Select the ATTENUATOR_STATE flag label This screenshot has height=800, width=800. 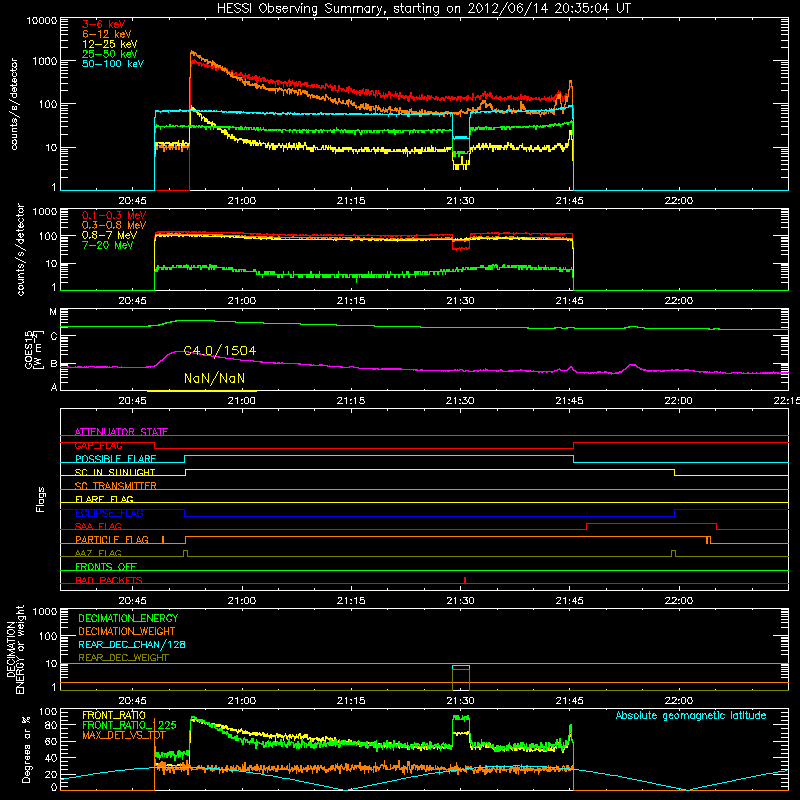pyautogui.click(x=121, y=432)
